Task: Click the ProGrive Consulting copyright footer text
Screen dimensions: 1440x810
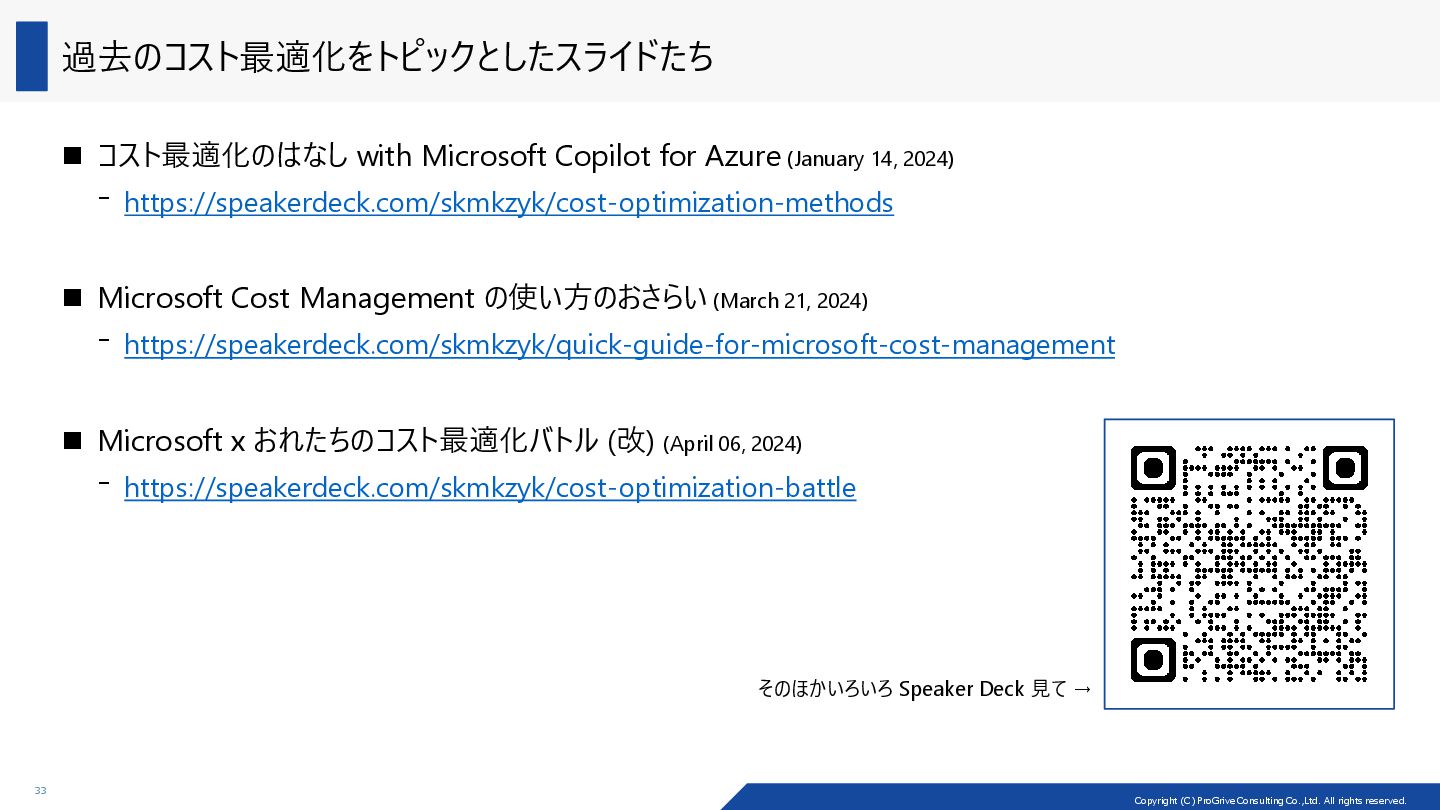Action: [1270, 801]
